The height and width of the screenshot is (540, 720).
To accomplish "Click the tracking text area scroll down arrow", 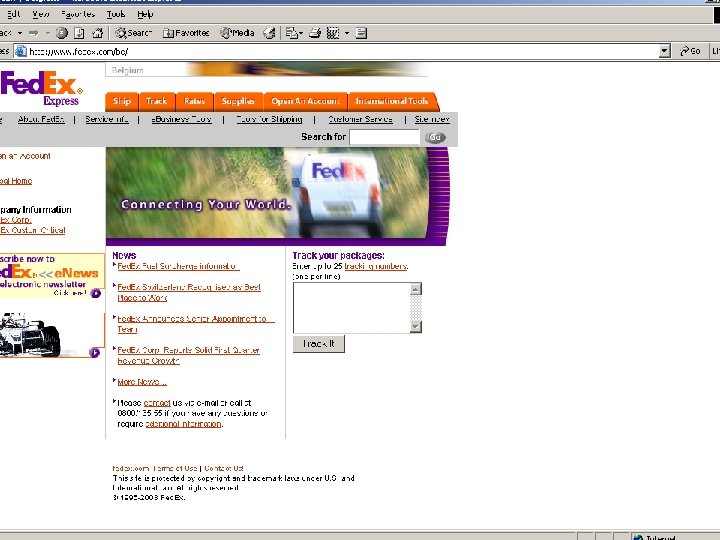I will tap(416, 326).
